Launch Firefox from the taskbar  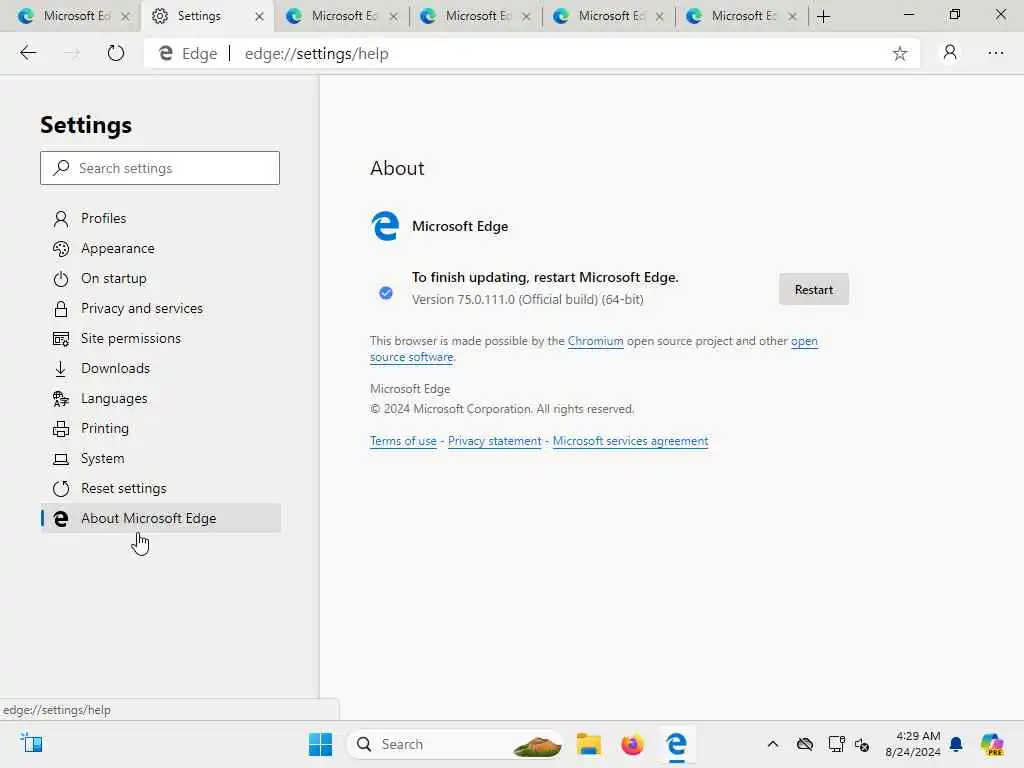coord(632,744)
